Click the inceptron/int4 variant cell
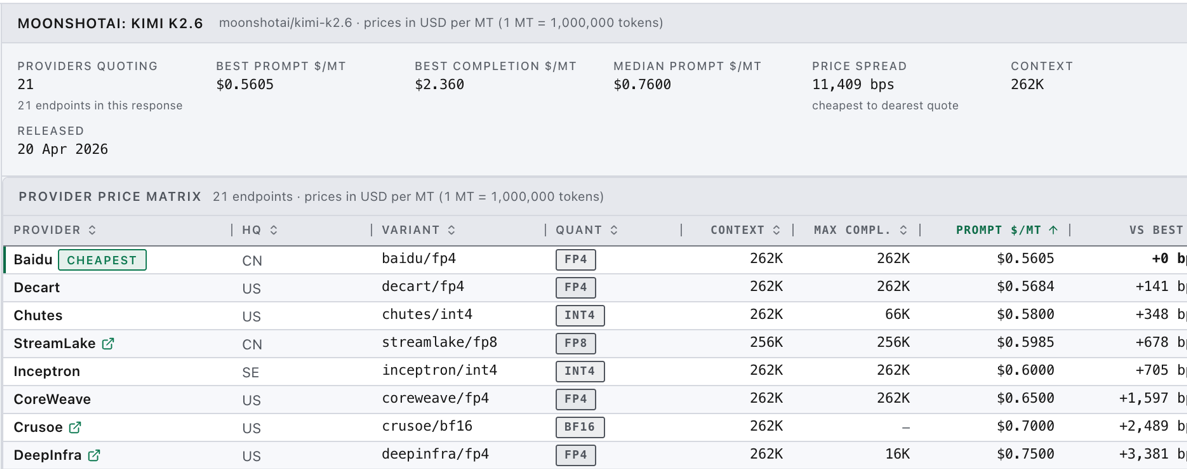Screen dimensions: 1187x469 tap(439, 371)
